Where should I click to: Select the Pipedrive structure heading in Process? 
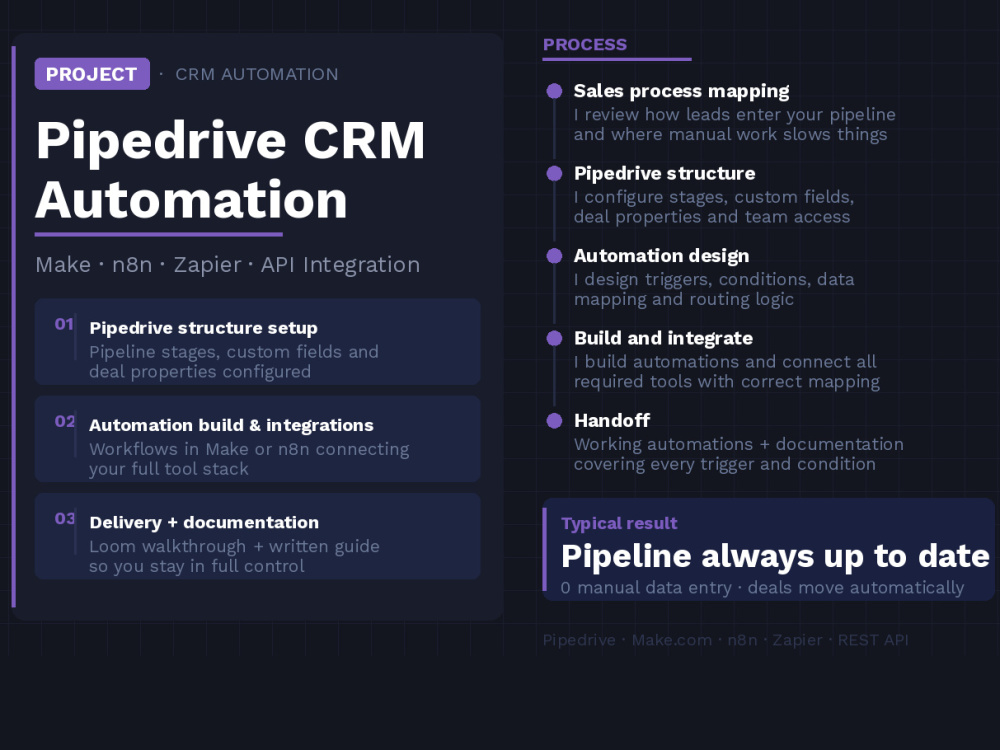coord(665,173)
